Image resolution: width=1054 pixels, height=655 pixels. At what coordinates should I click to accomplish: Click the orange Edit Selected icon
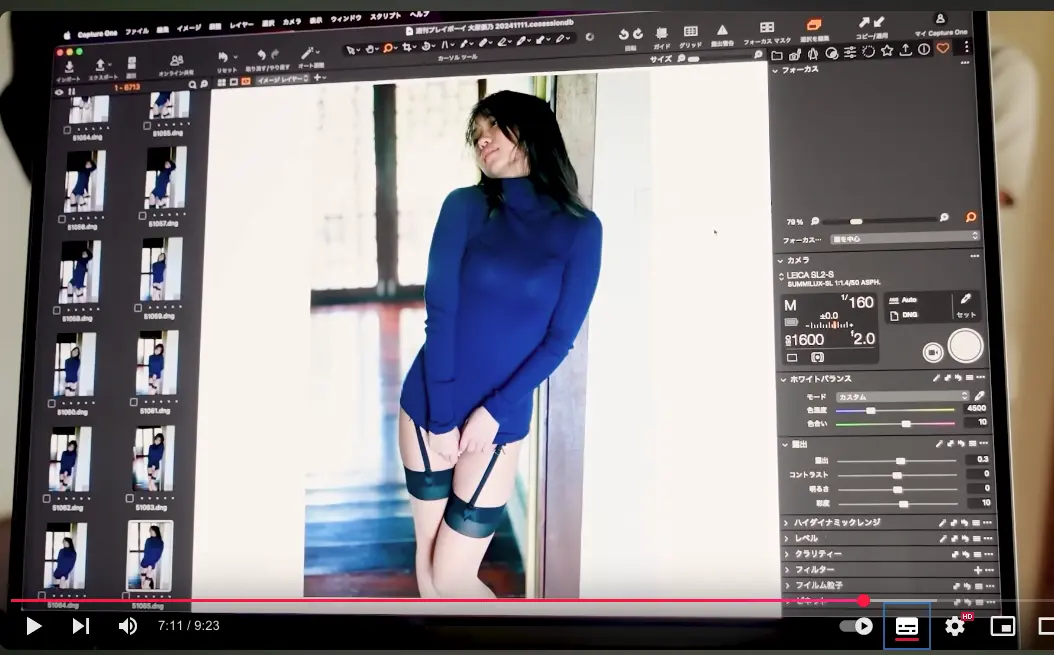813,25
